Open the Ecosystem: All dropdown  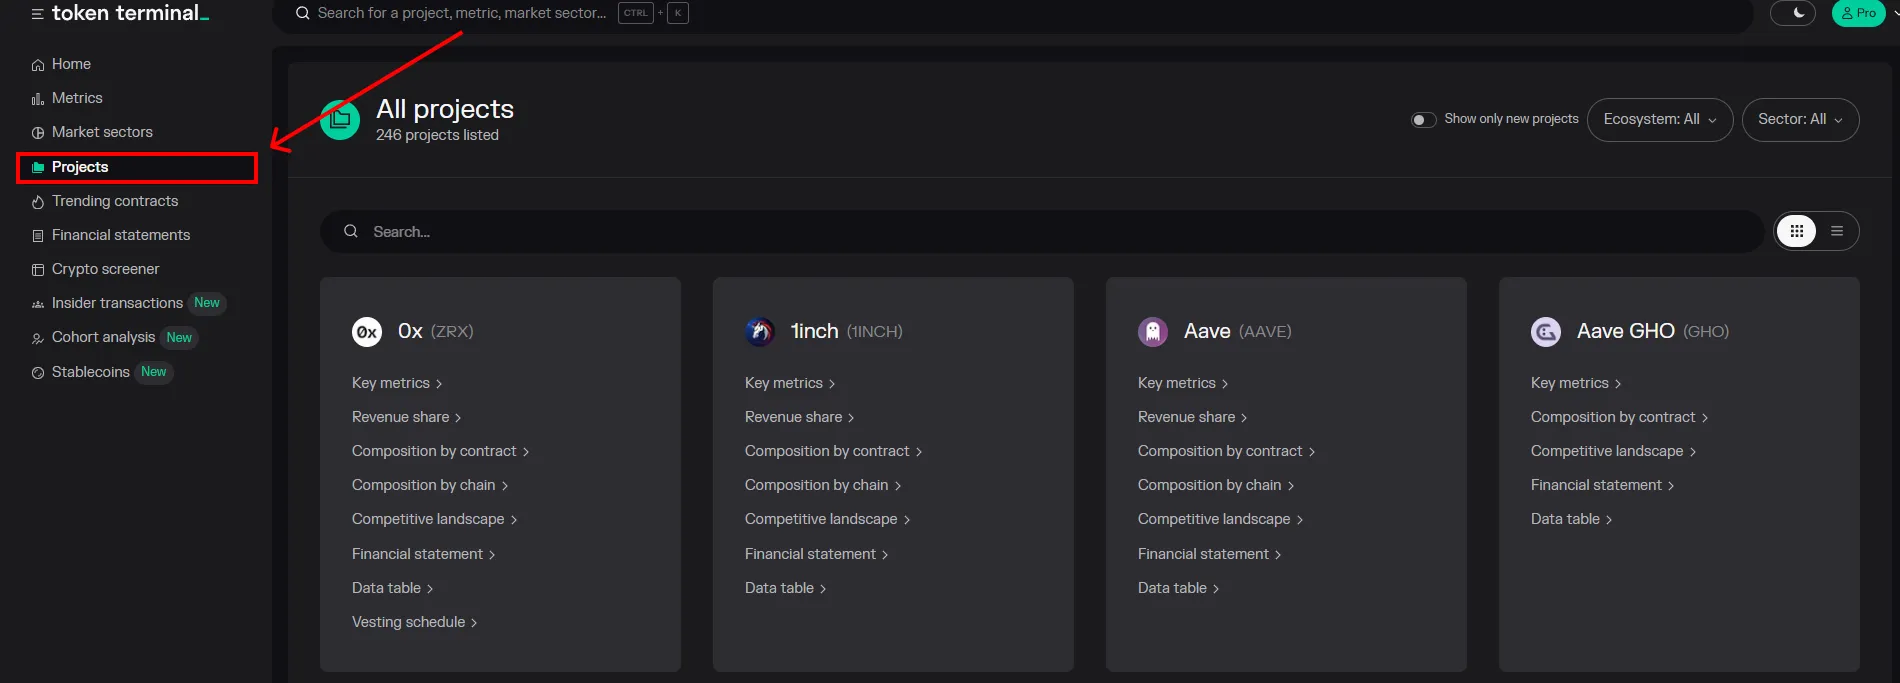1660,120
